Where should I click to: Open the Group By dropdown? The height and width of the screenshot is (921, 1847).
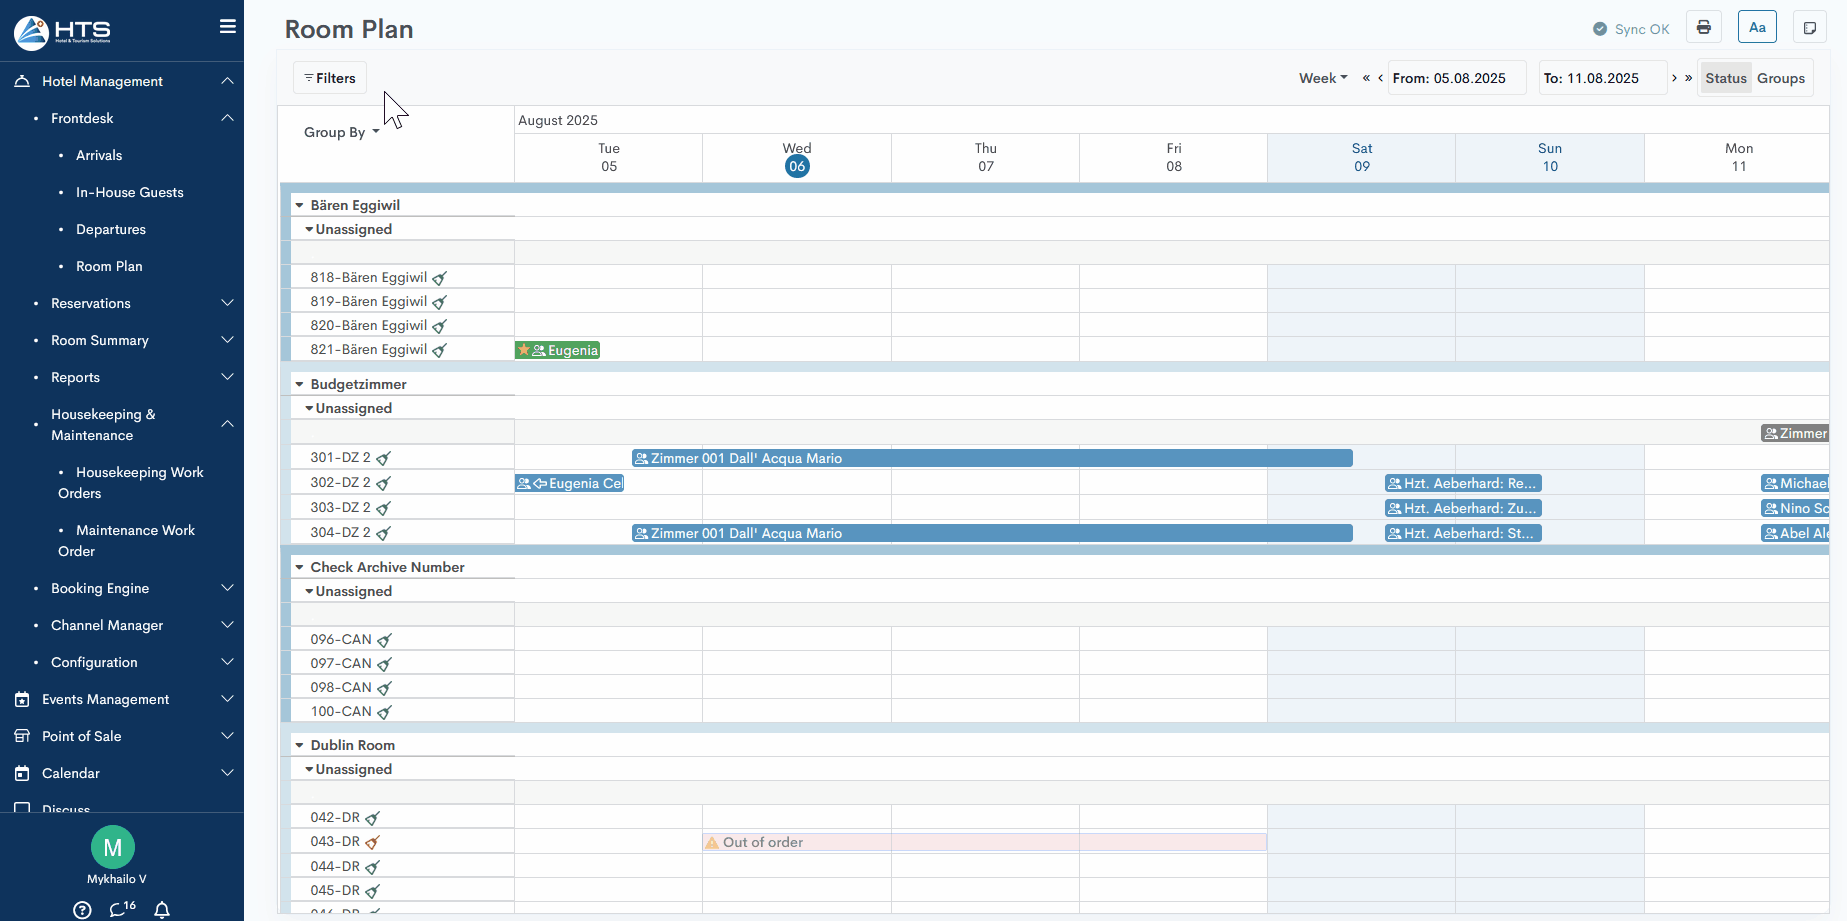341,132
